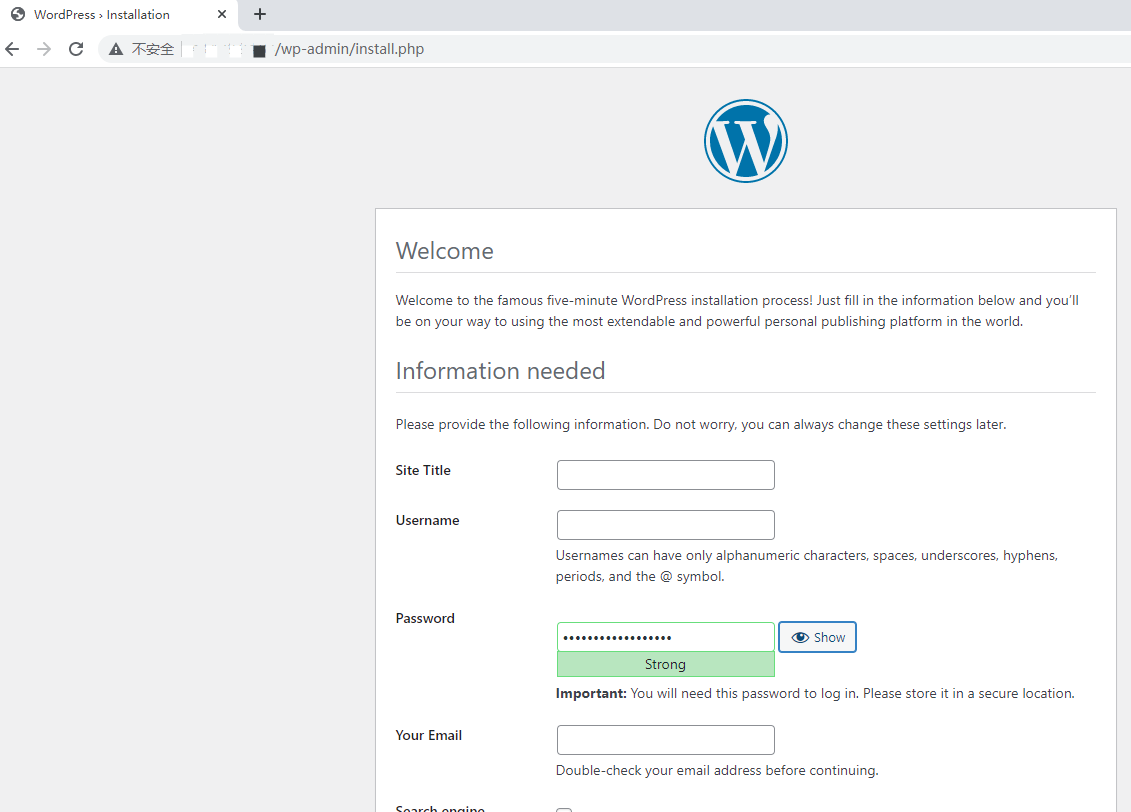Focus the Your Email input field
The image size is (1131, 812).
(665, 740)
